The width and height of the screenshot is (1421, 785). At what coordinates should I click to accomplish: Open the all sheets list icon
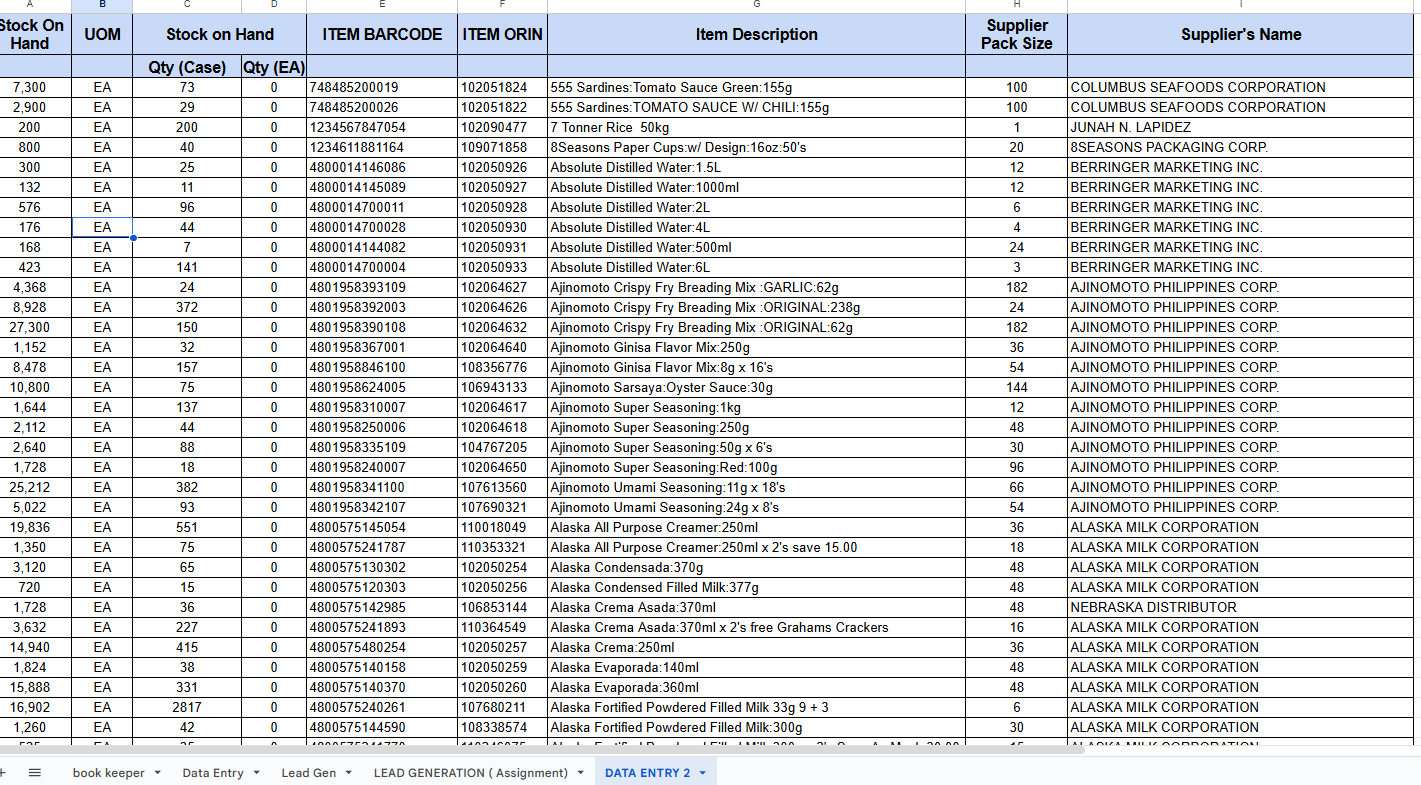[35, 773]
